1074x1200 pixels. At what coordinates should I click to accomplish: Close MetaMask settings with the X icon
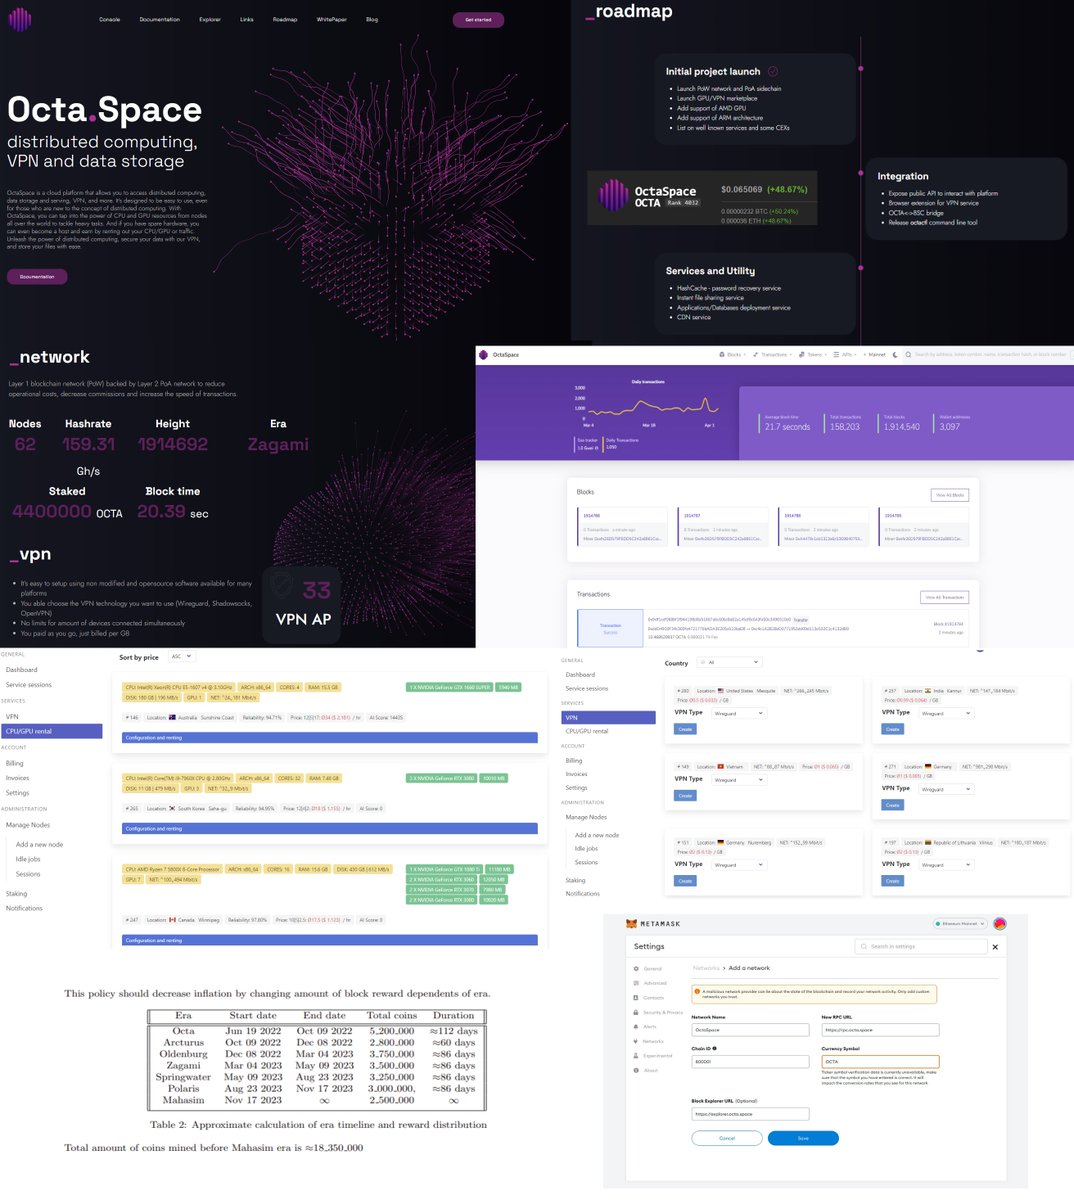[x=995, y=946]
